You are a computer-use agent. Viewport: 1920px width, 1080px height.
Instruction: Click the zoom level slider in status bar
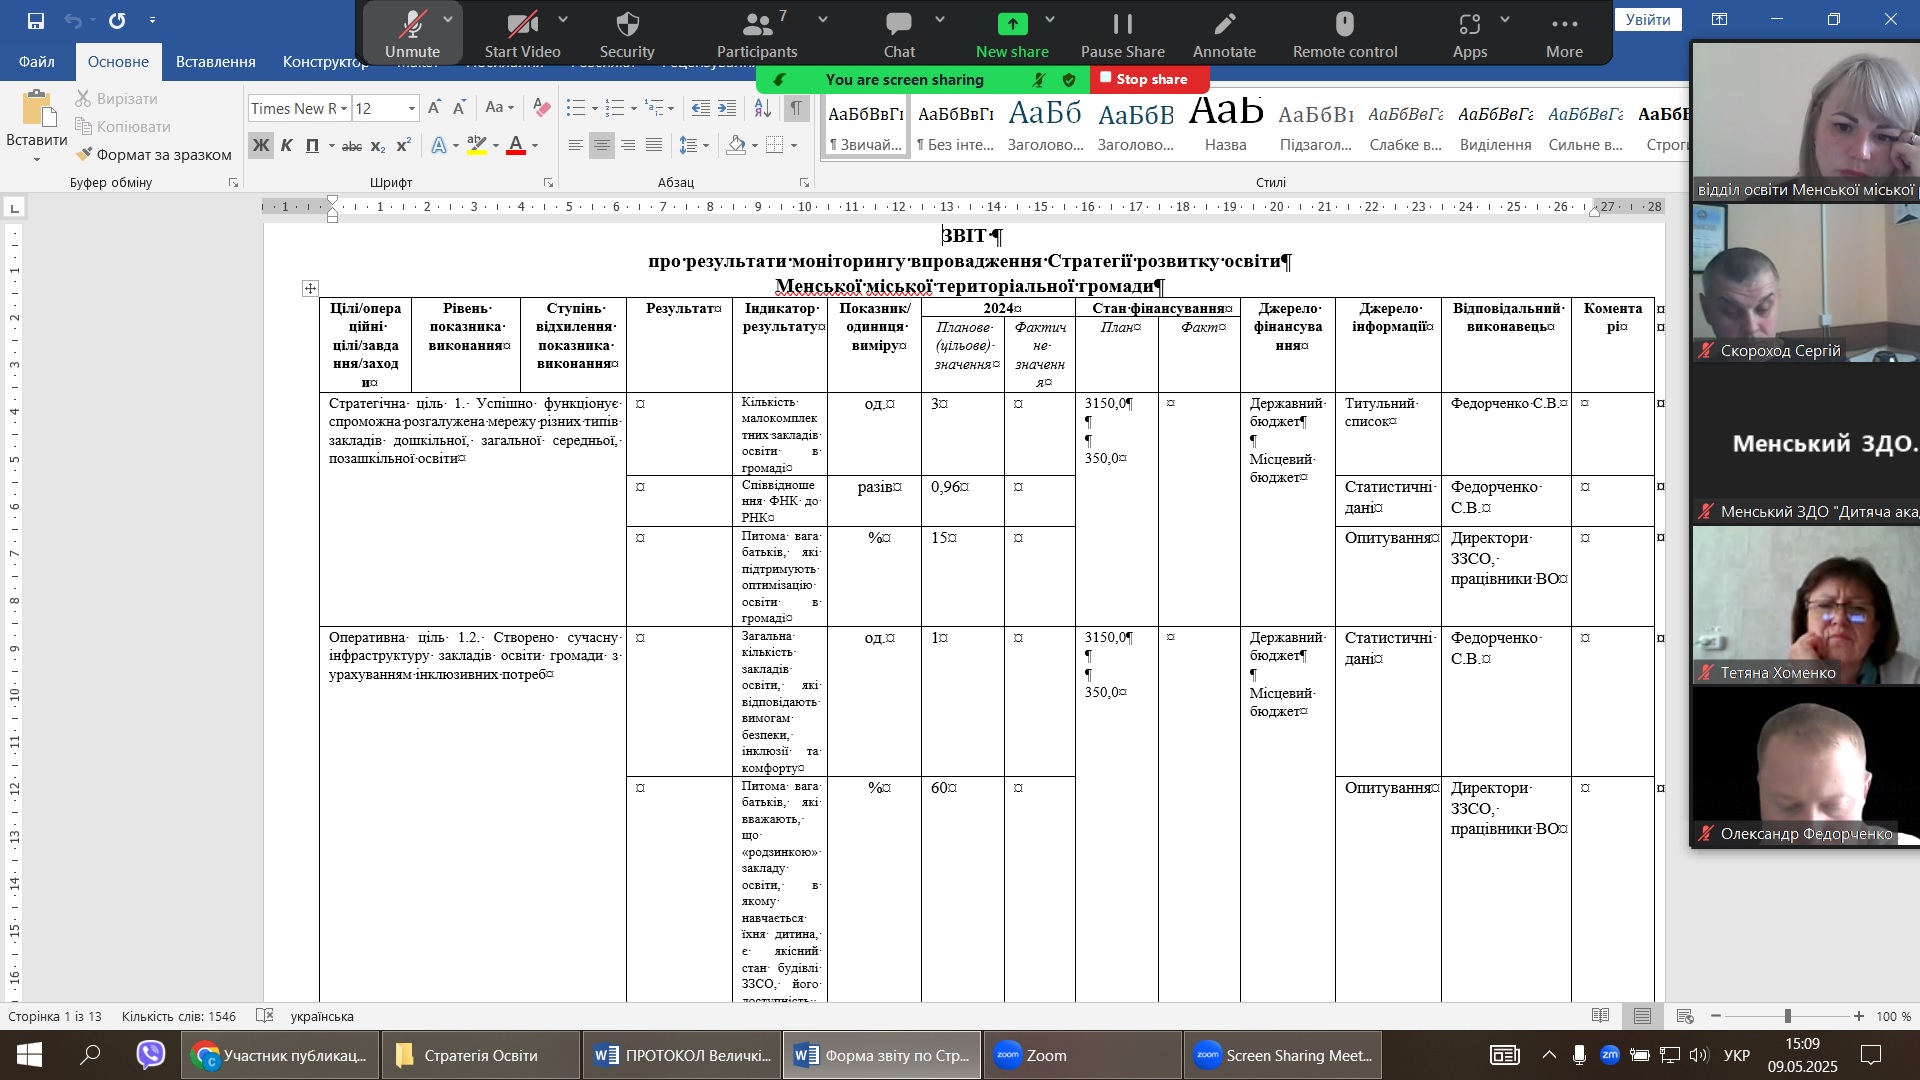click(1787, 1016)
